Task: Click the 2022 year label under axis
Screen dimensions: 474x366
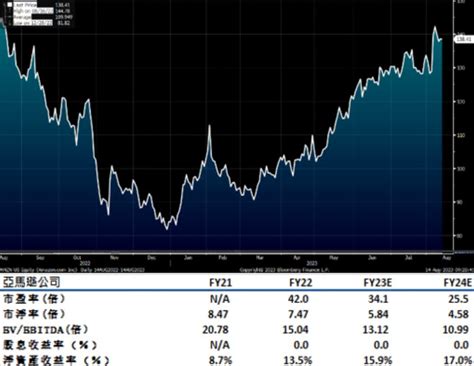Action: pos(85,263)
